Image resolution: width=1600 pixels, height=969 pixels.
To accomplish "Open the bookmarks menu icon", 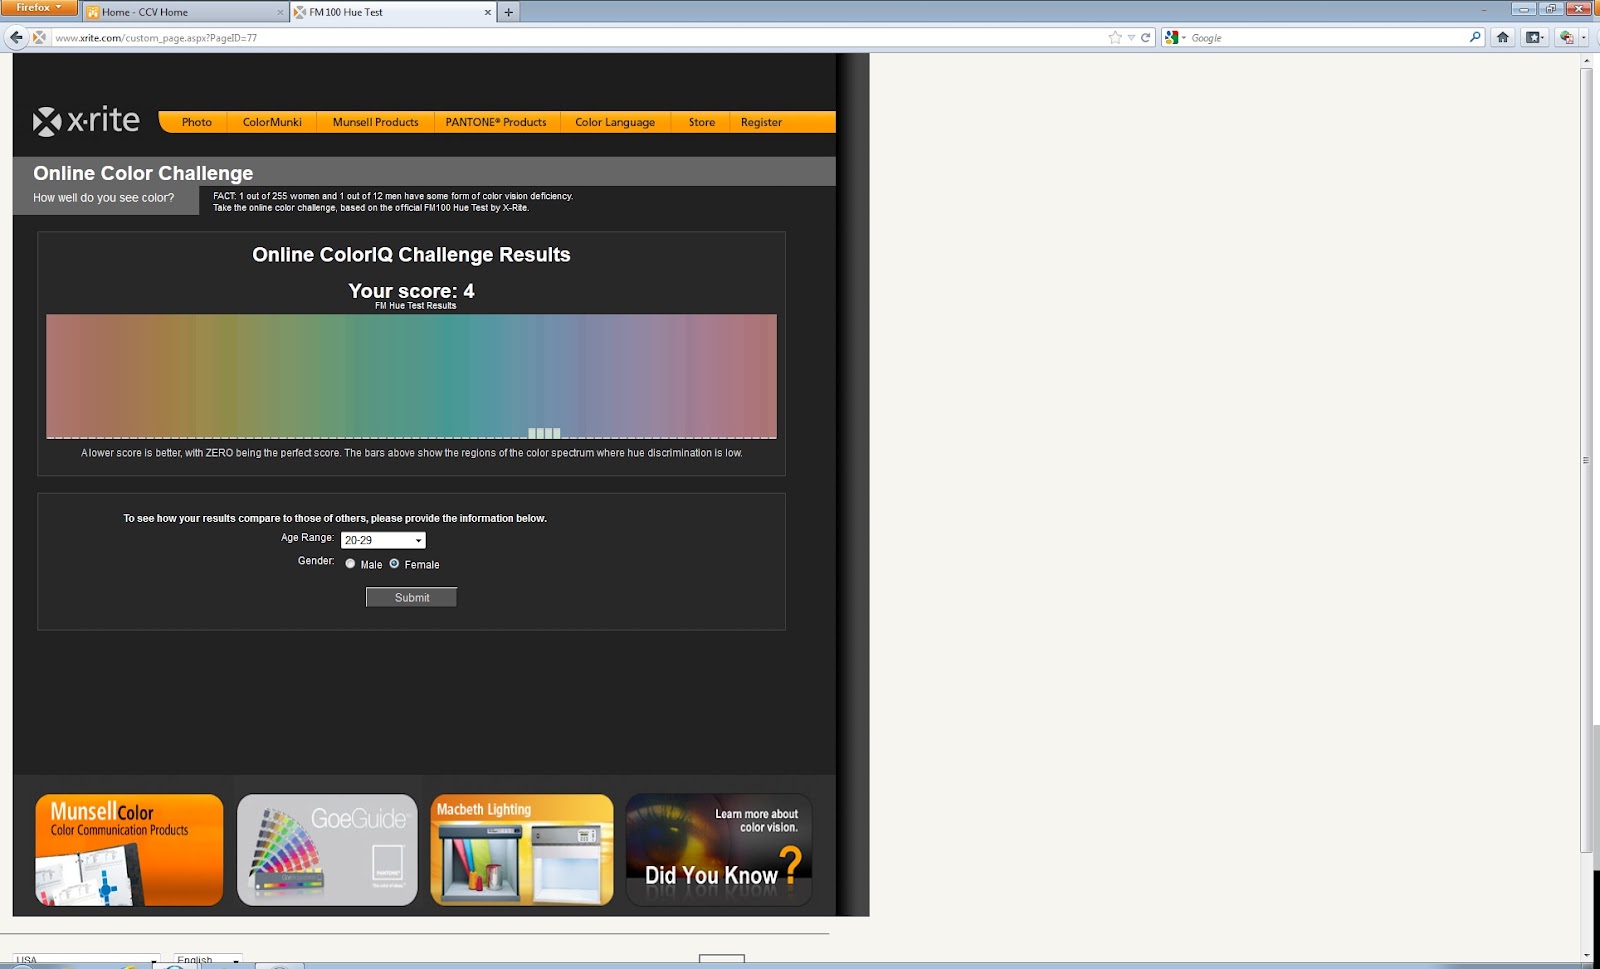I will pyautogui.click(x=1534, y=38).
